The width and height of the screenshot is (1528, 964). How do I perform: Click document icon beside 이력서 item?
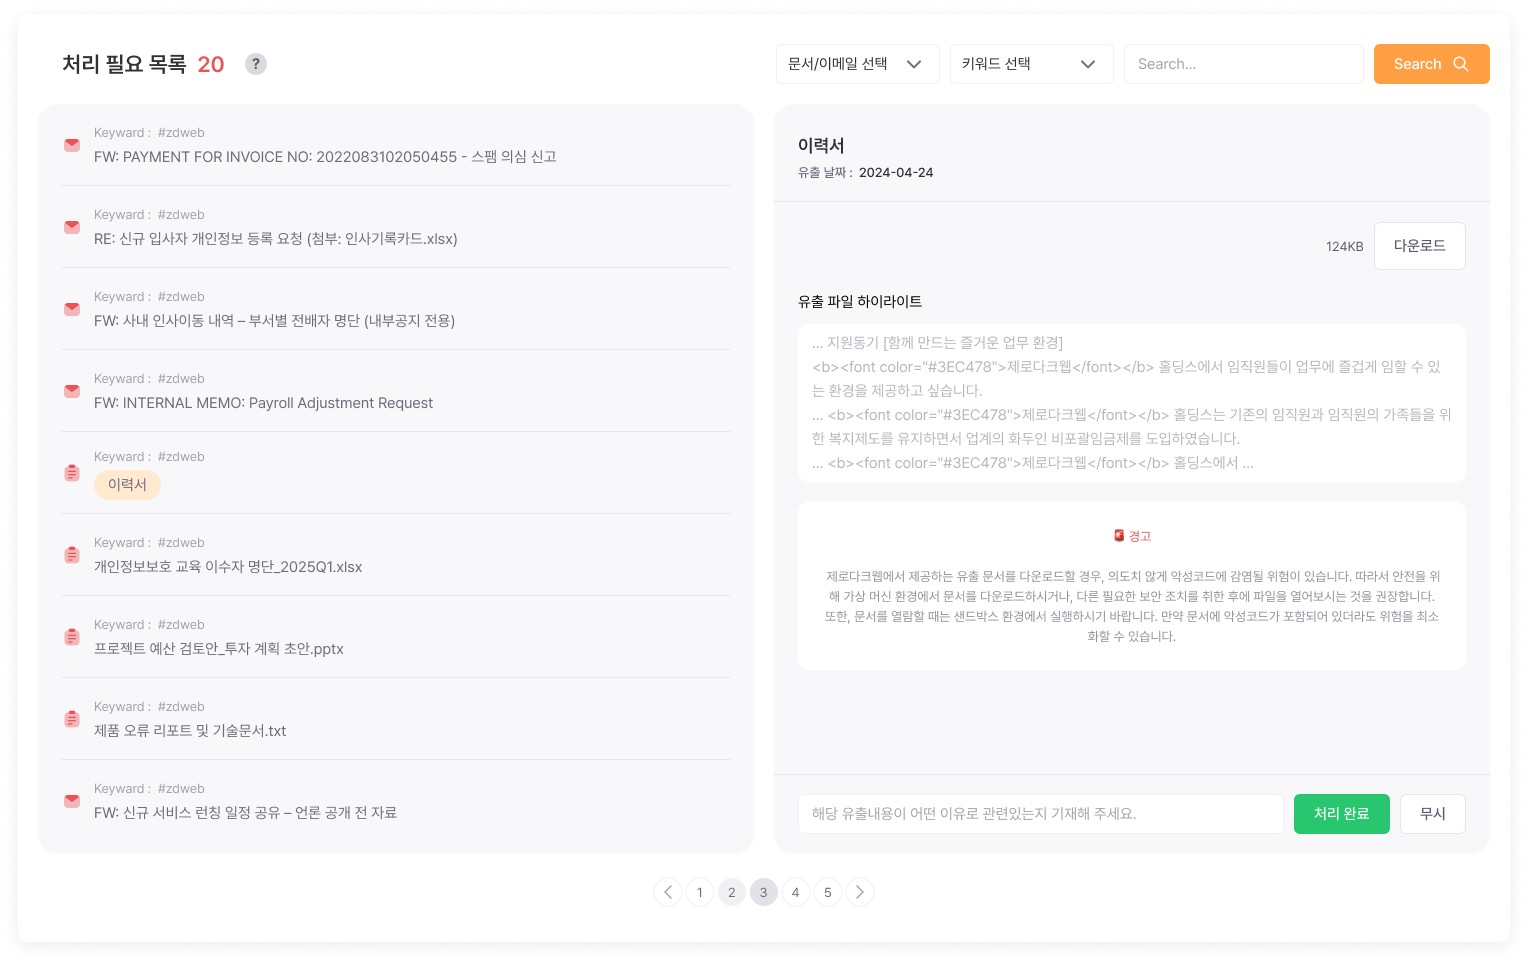pos(72,473)
